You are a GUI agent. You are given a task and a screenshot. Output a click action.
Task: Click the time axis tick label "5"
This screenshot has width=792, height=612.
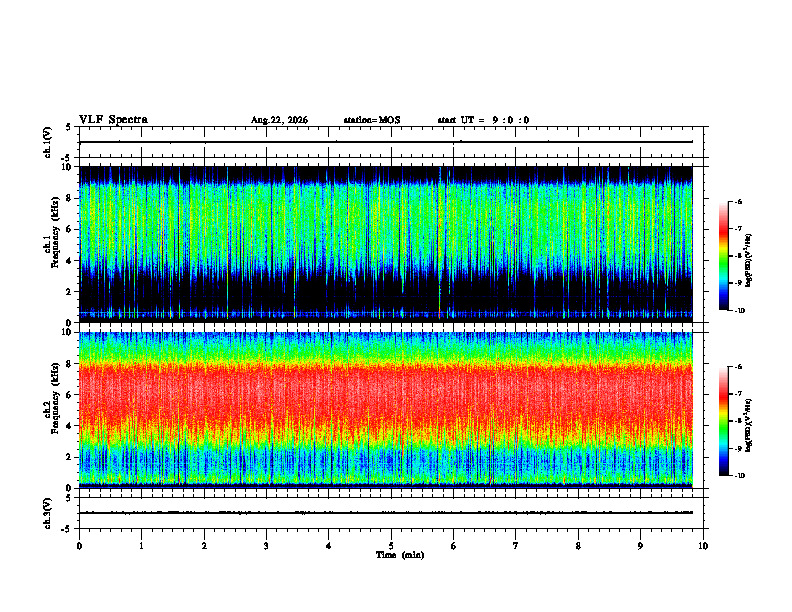pos(391,546)
